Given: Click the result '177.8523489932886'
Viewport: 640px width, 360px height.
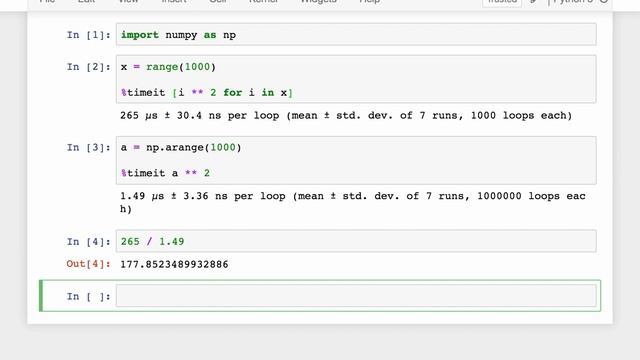Looking at the screenshot, I should click(174, 264).
